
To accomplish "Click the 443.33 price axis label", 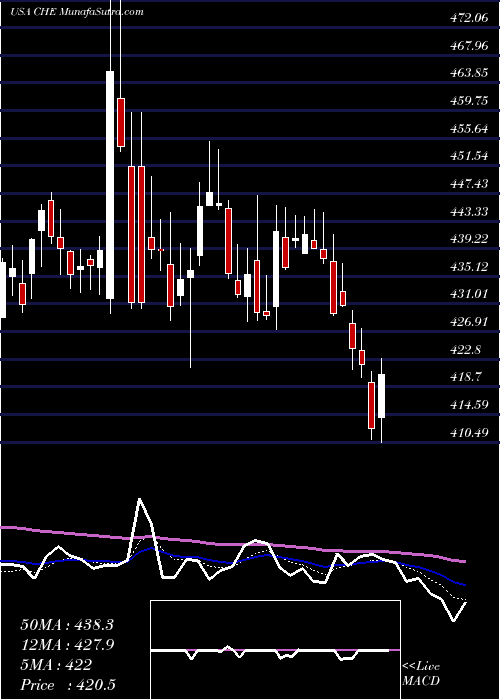I will 469,211.
